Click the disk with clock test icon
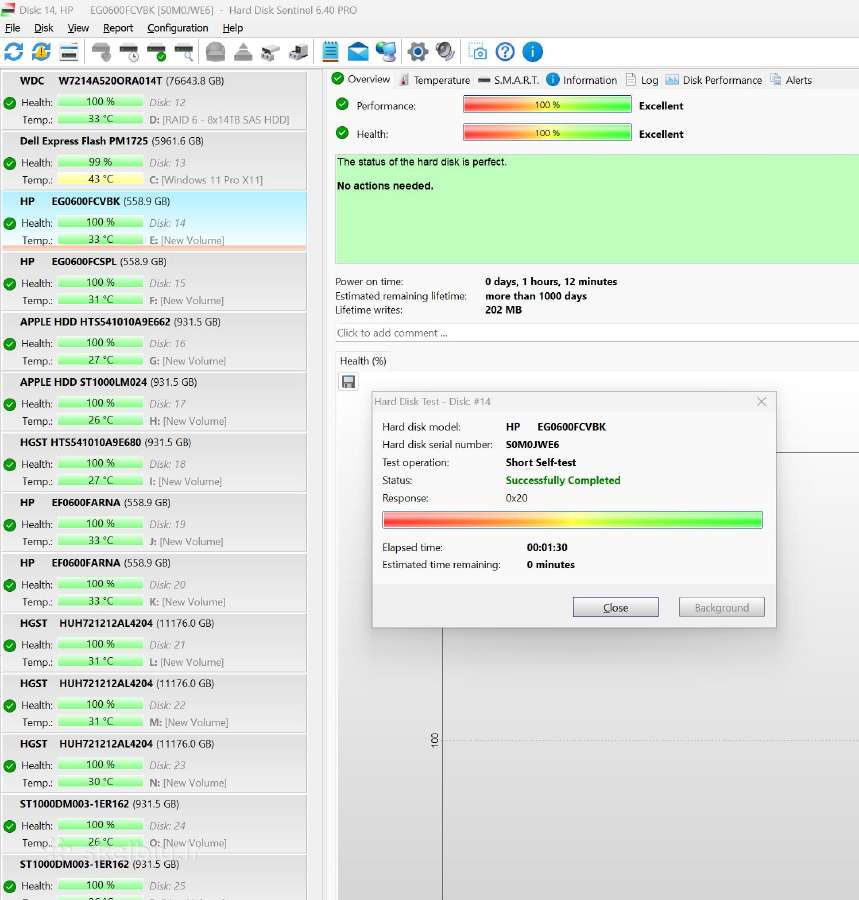 point(129,52)
